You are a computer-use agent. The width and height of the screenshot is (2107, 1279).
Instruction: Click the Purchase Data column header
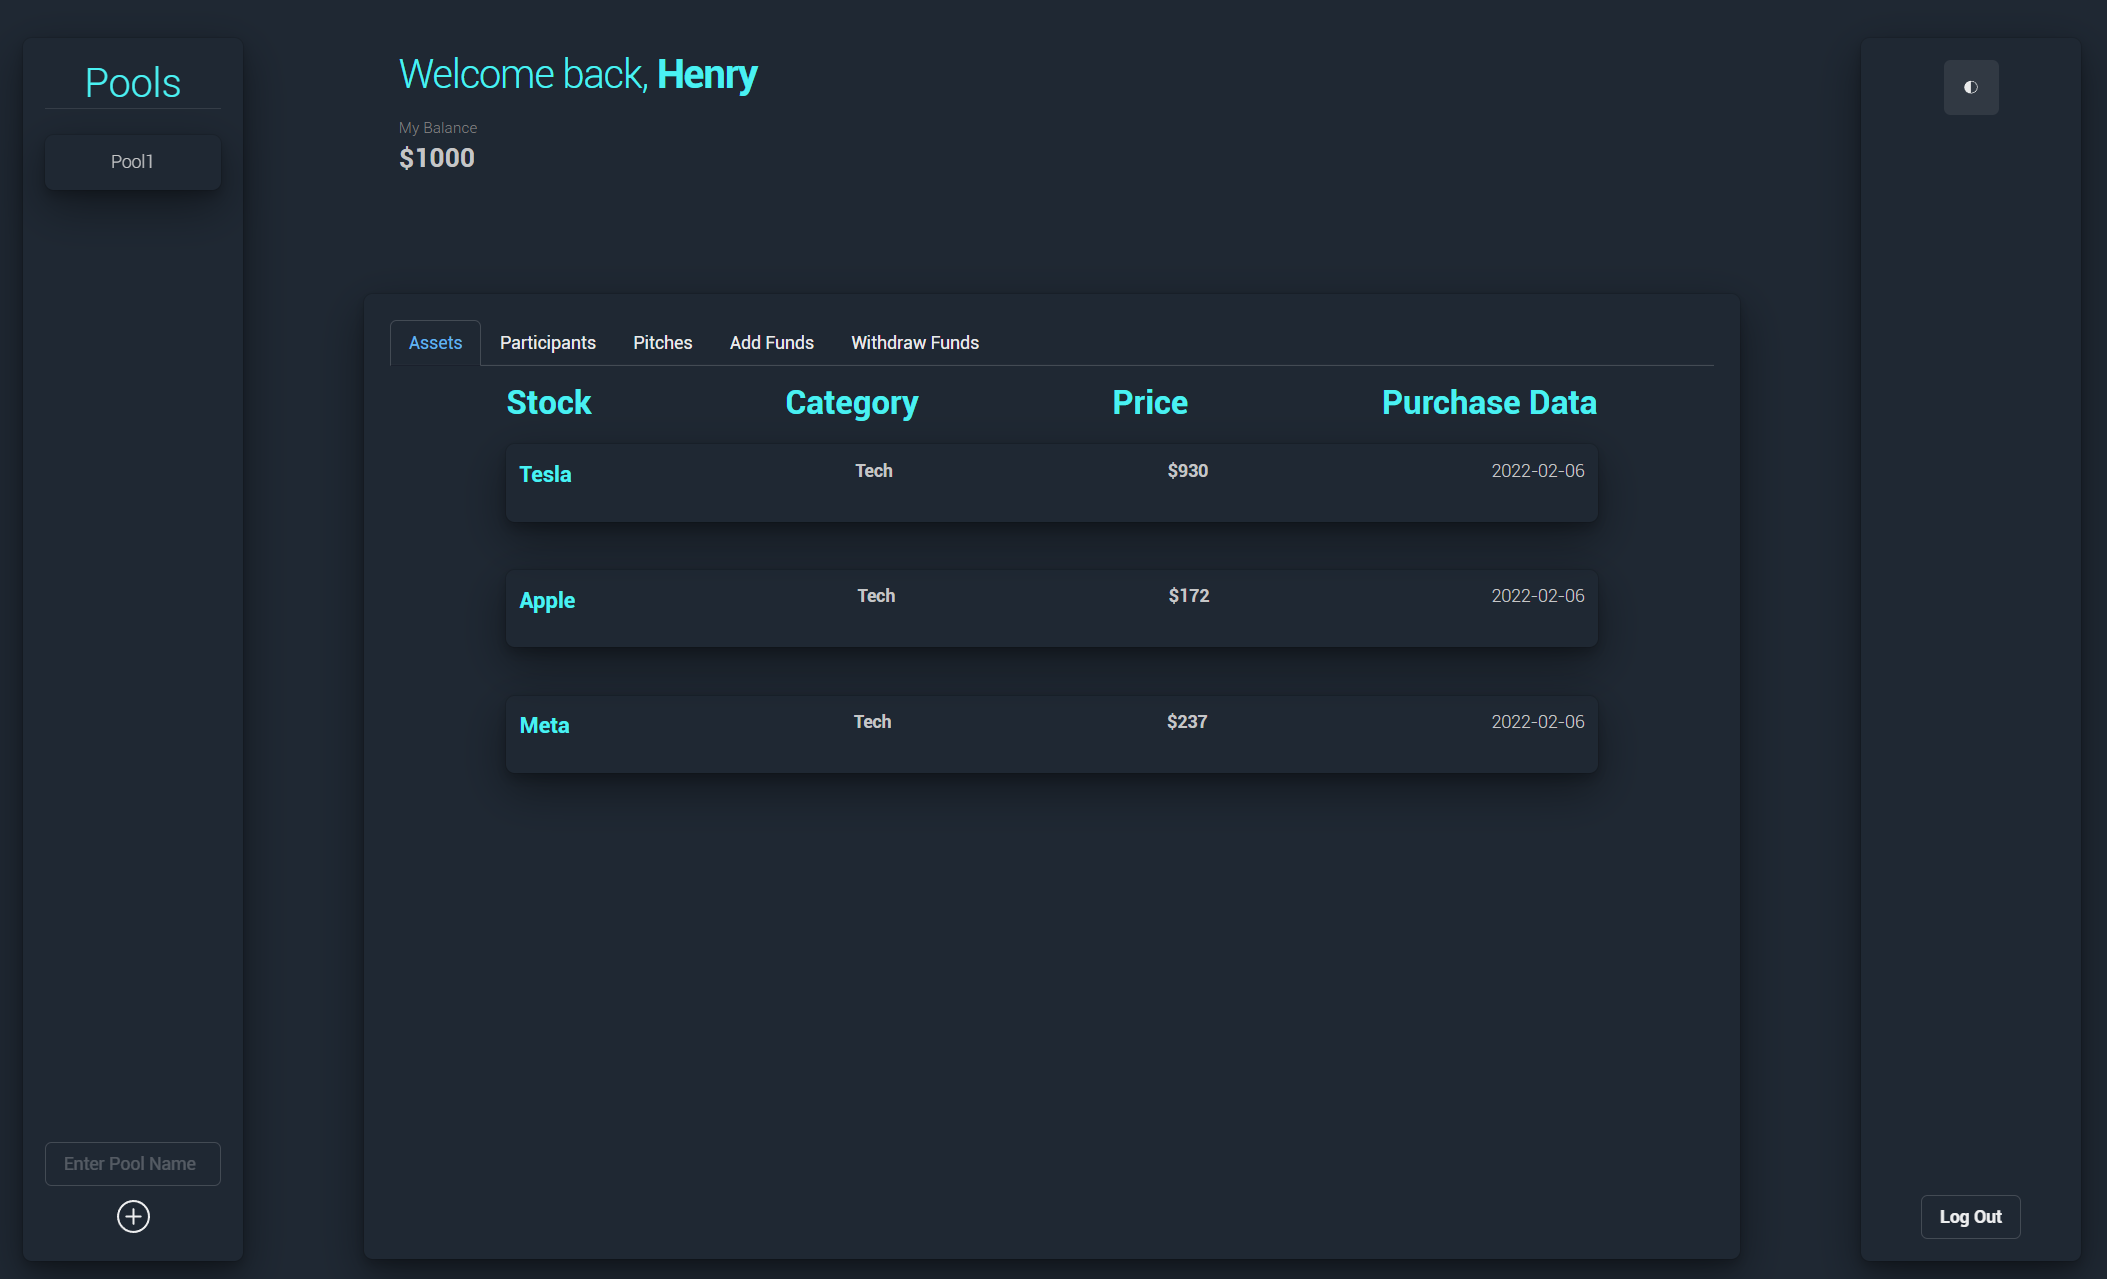pyautogui.click(x=1488, y=402)
